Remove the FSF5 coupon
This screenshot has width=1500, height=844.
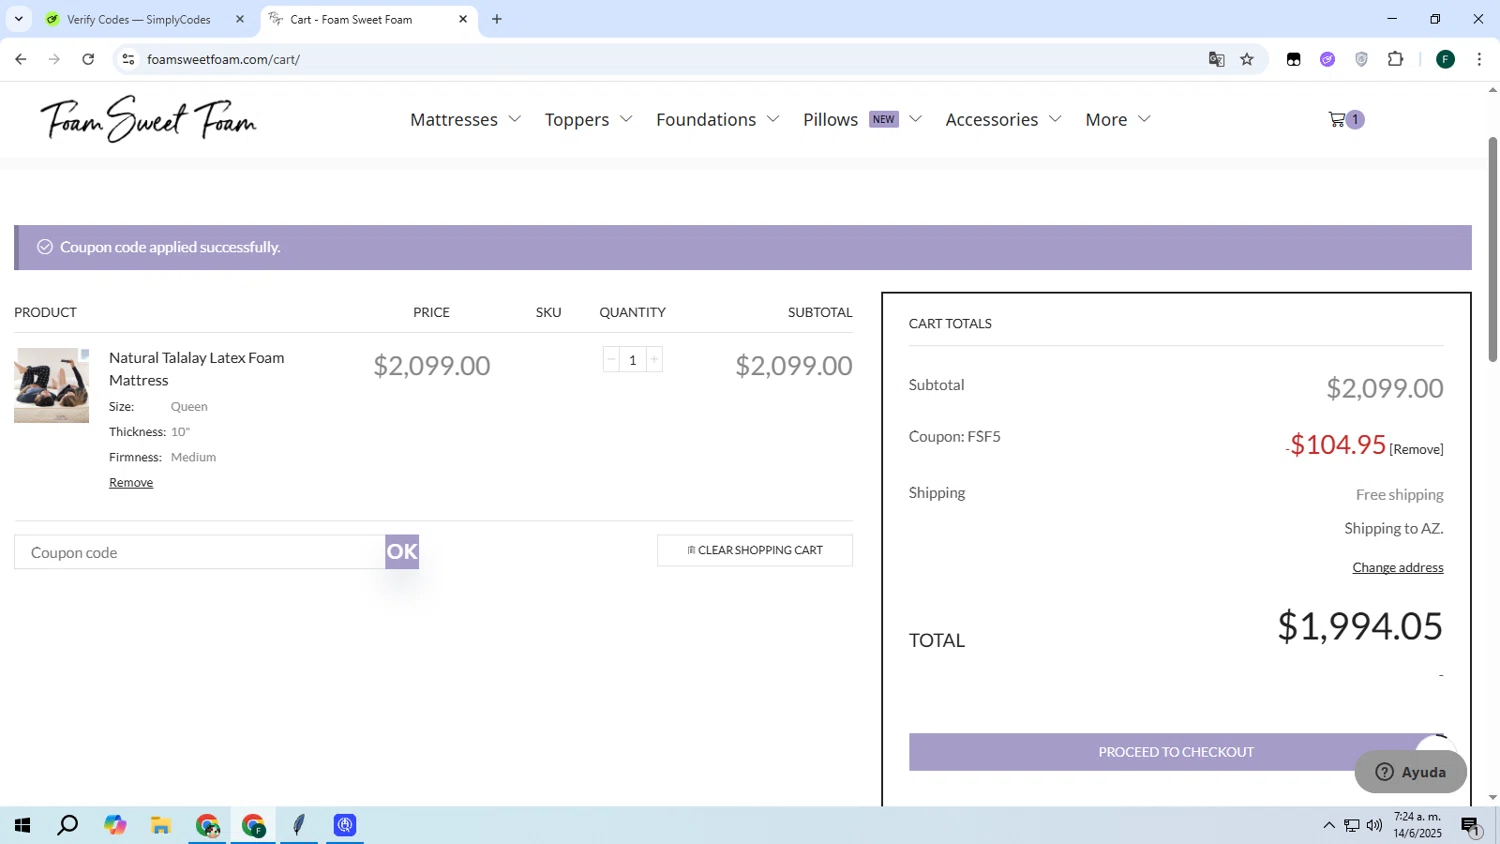1416,449
